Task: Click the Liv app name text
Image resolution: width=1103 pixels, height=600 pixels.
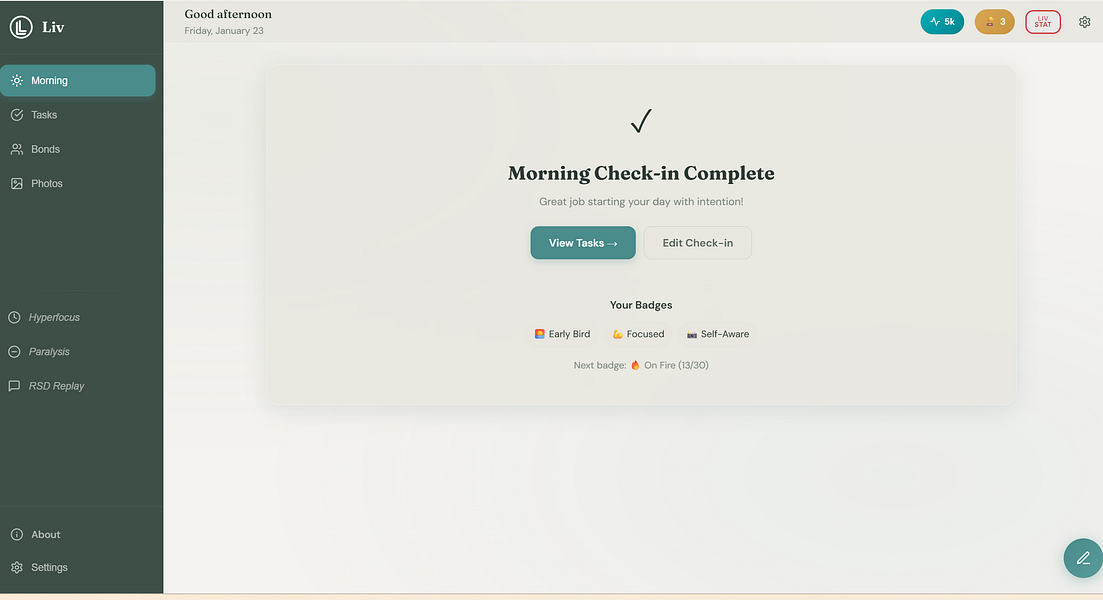Action: tap(53, 27)
